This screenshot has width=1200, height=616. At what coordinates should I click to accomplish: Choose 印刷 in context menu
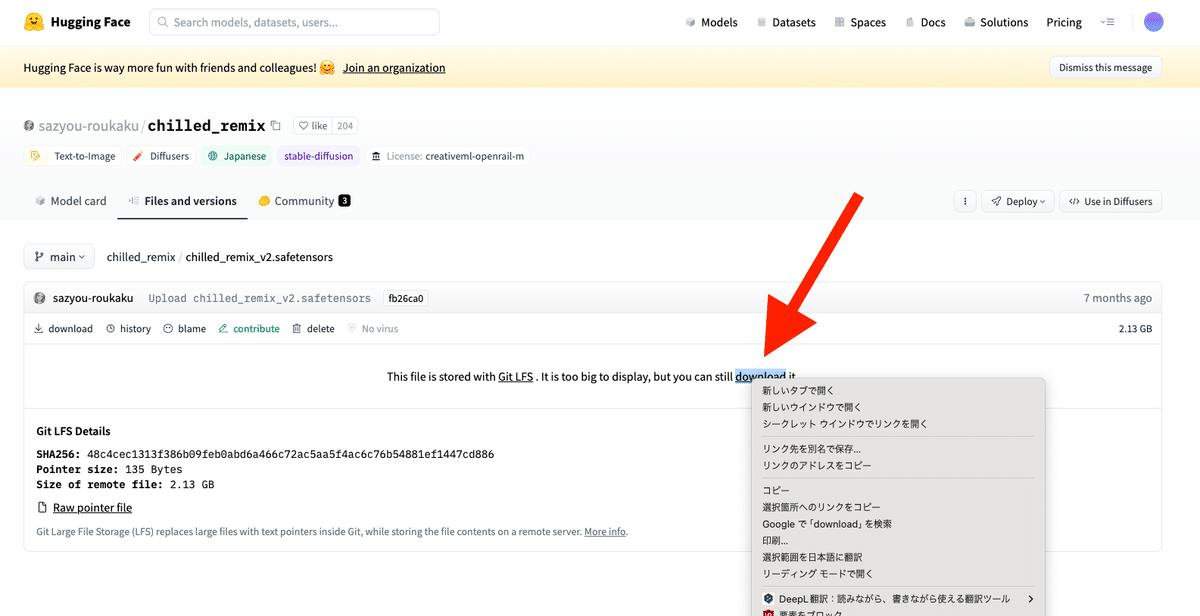point(896,541)
